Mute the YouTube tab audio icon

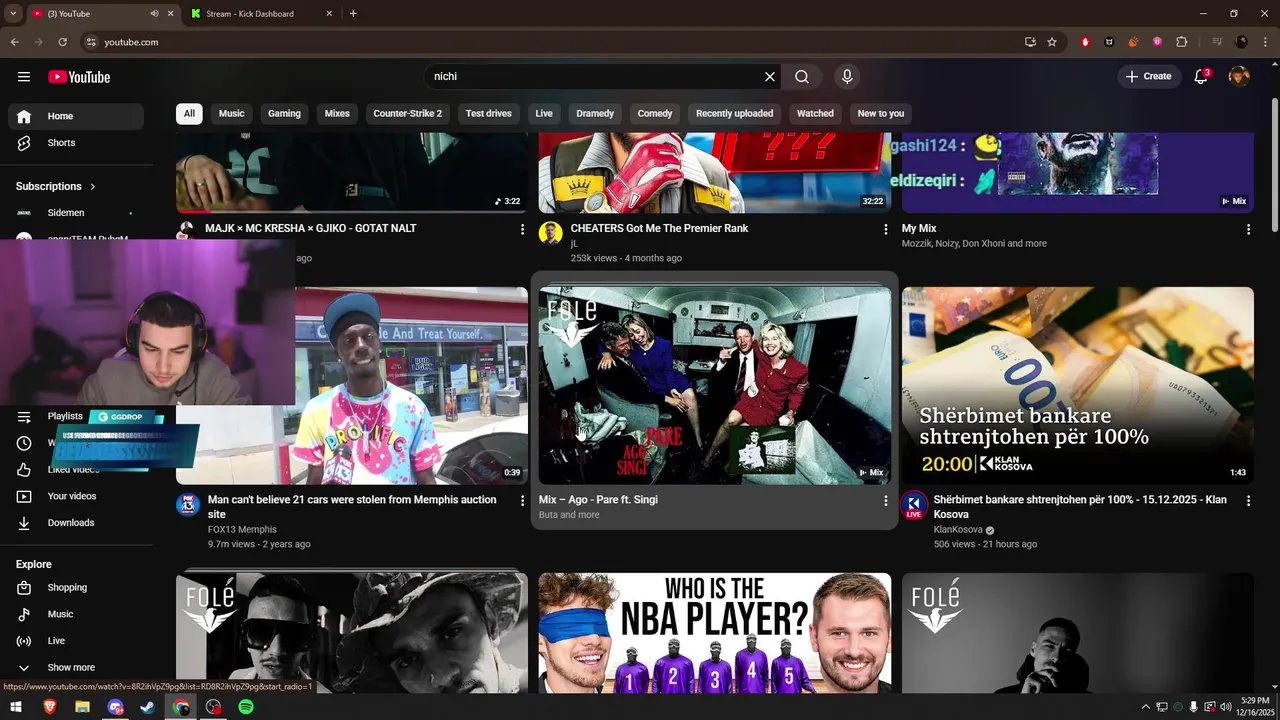(154, 13)
